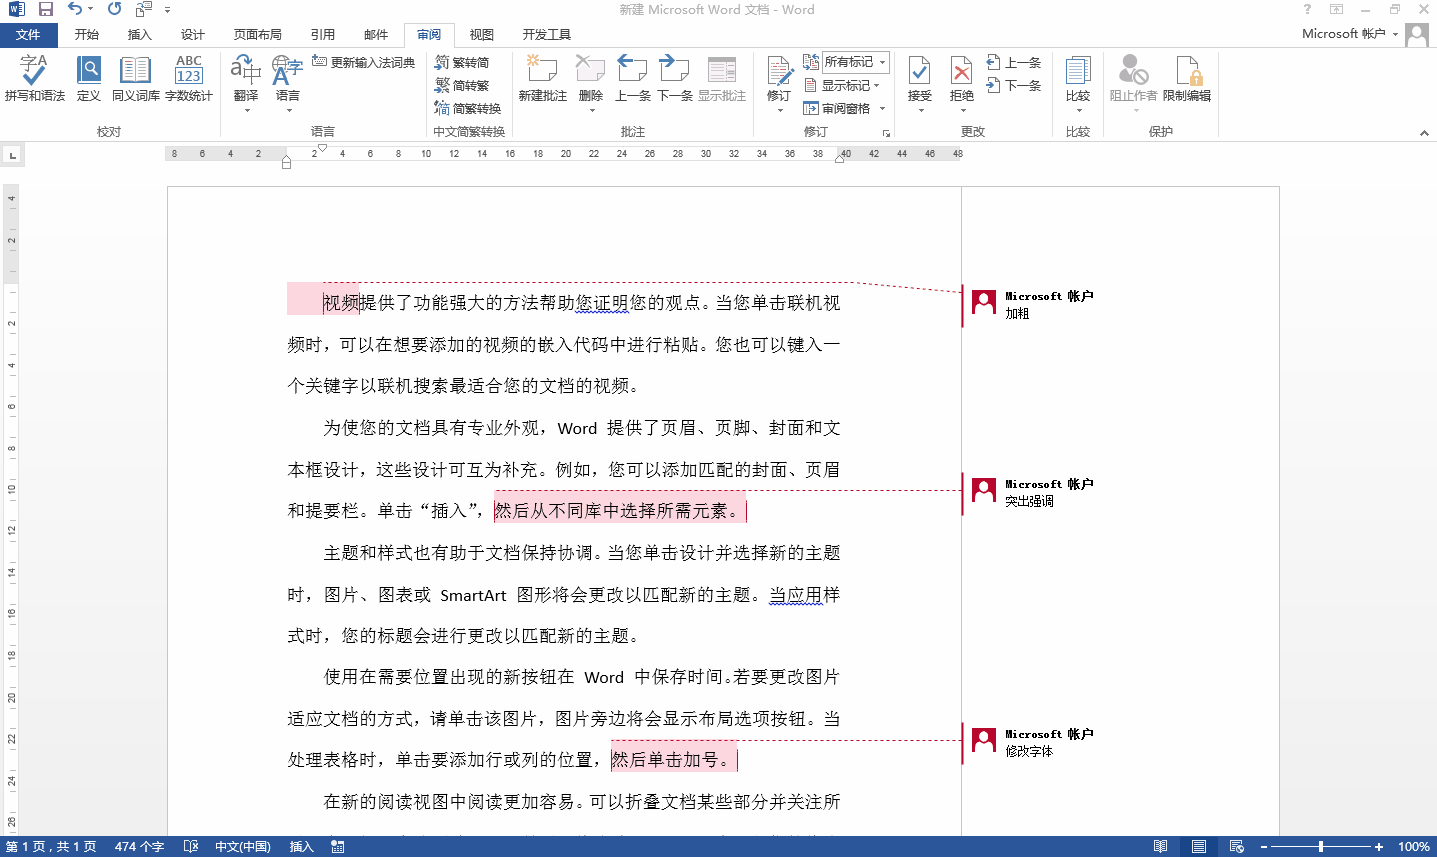Open 比较 to compare documents

click(1078, 80)
